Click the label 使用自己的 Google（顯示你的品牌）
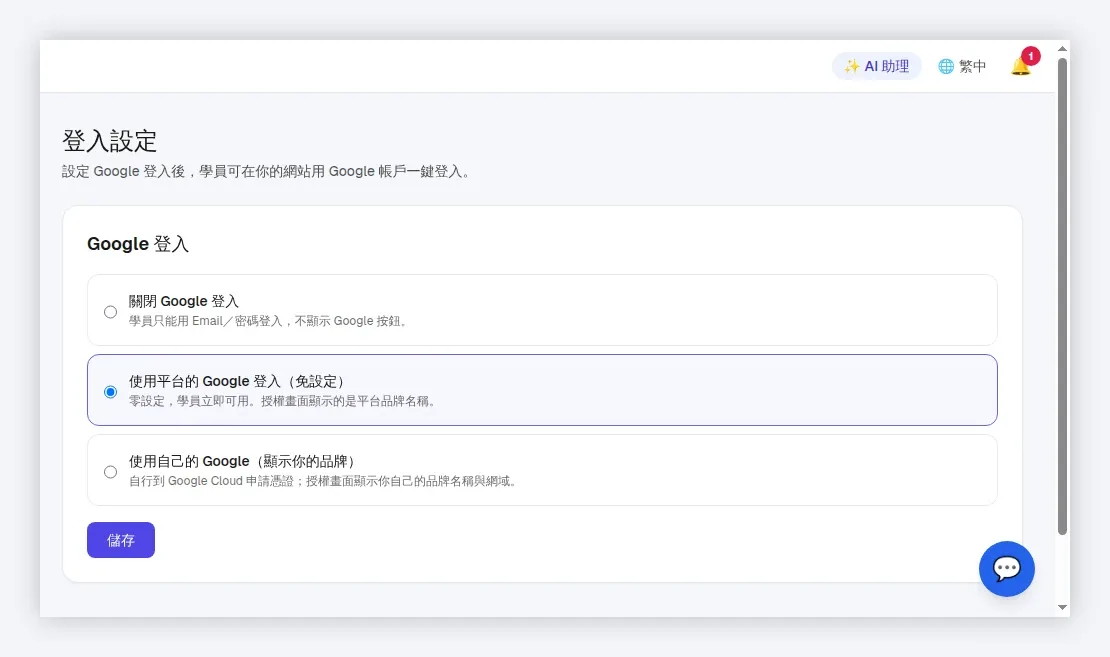This screenshot has height=657, width=1110. point(244,461)
